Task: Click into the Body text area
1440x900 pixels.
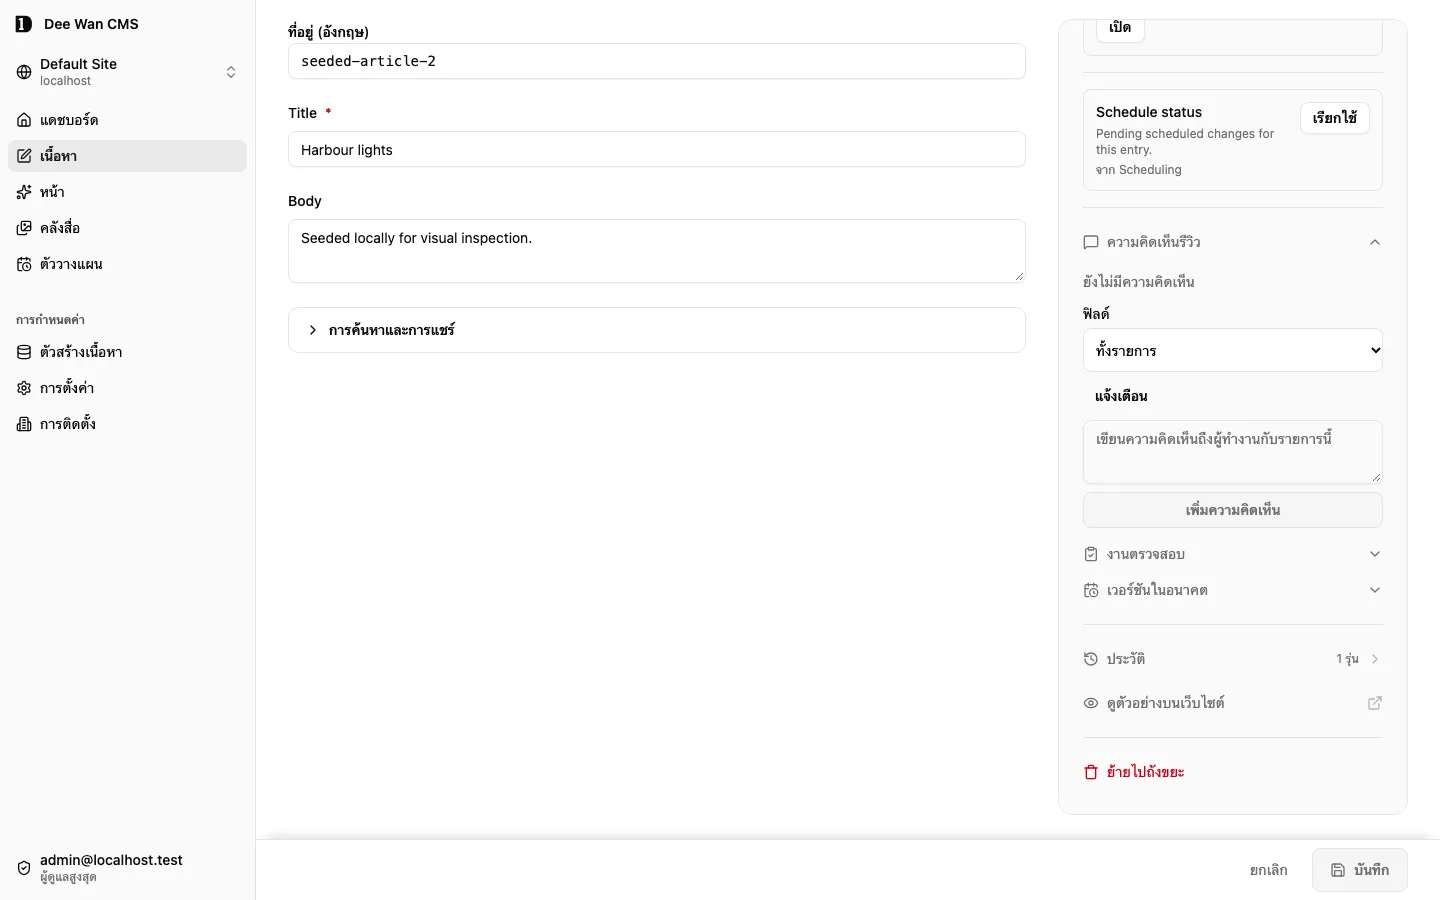Action: click(x=657, y=251)
